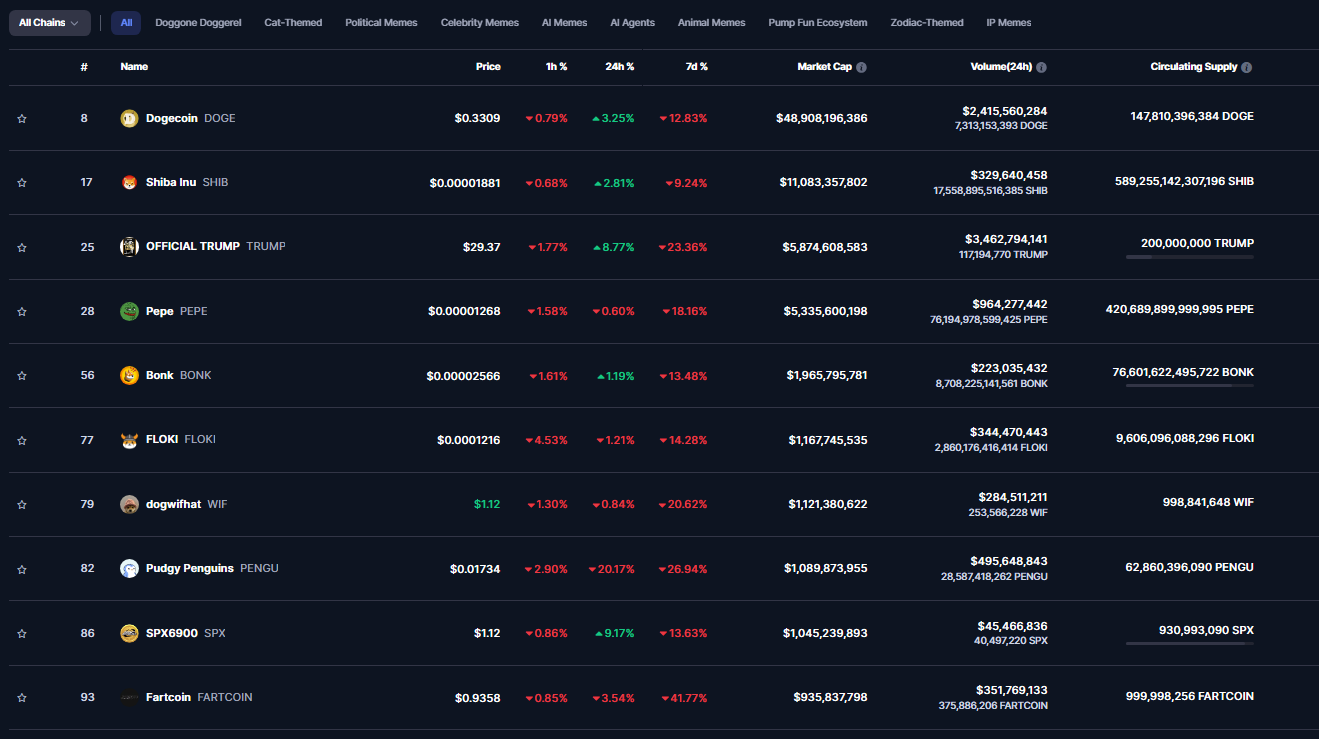Screen dimensions: 1319x739
Task: Click the Market Cap info icon
Action: [861, 67]
